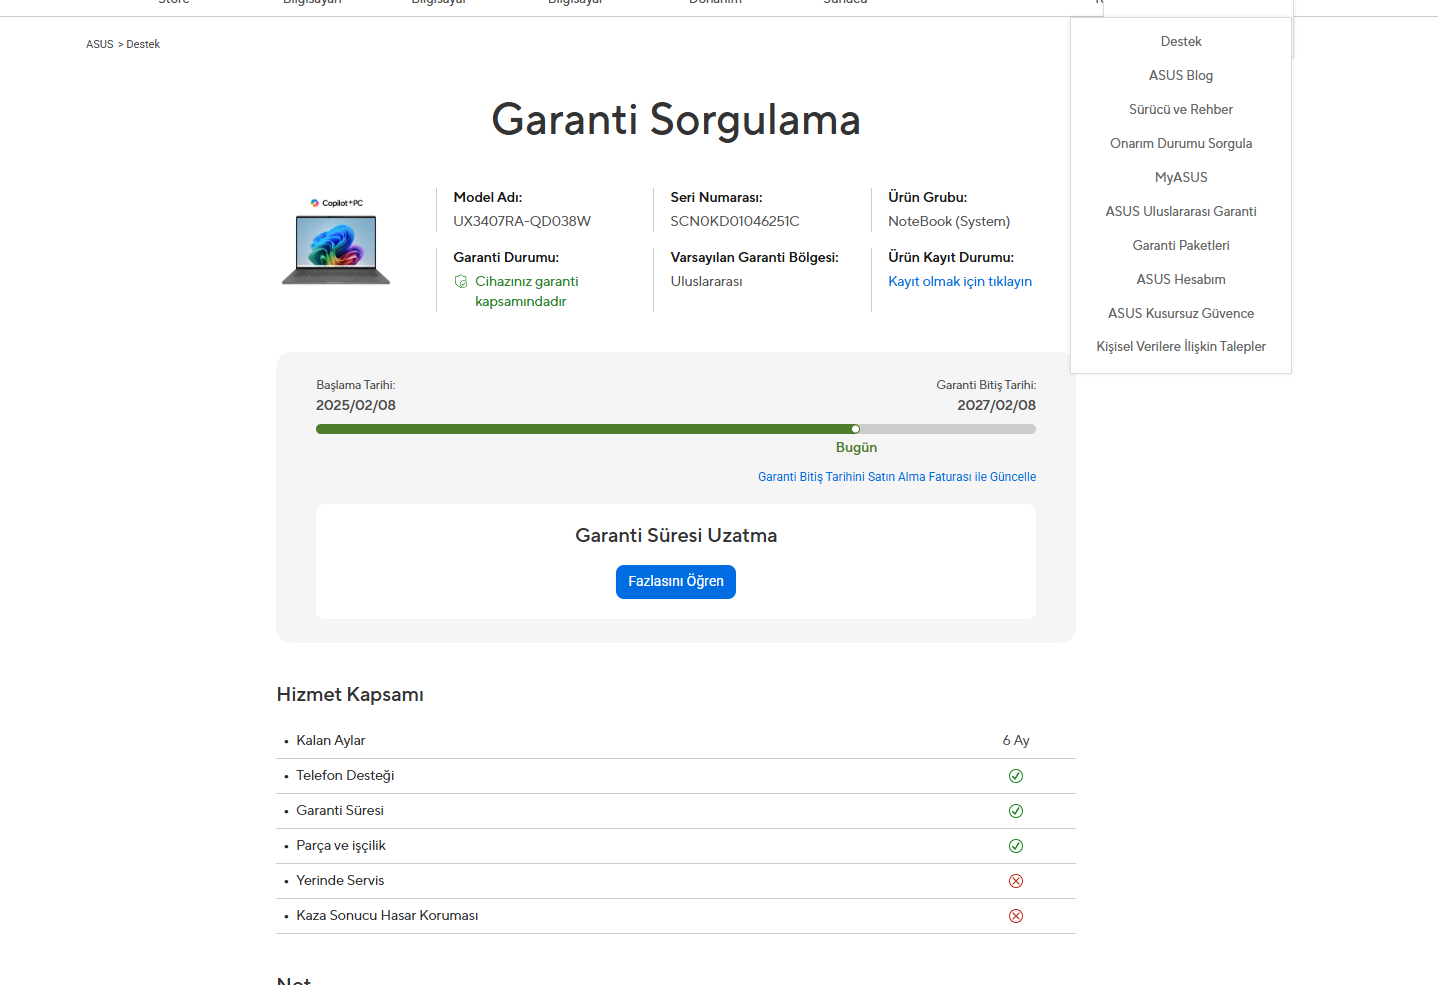
Task: Click the Garanti Süresi row label
Action: coord(340,811)
